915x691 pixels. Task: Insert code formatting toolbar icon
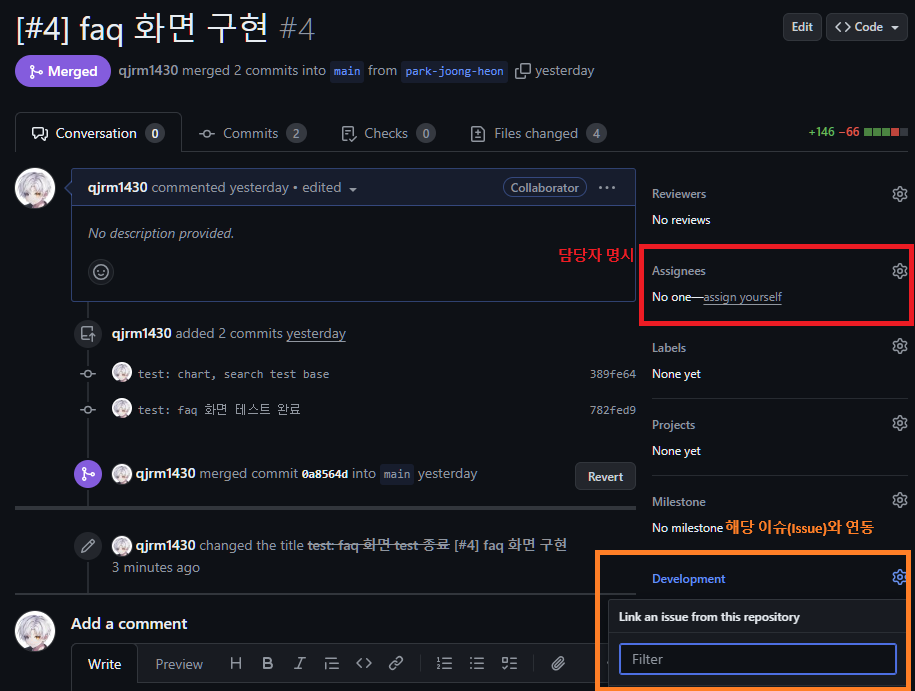pyautogui.click(x=364, y=663)
